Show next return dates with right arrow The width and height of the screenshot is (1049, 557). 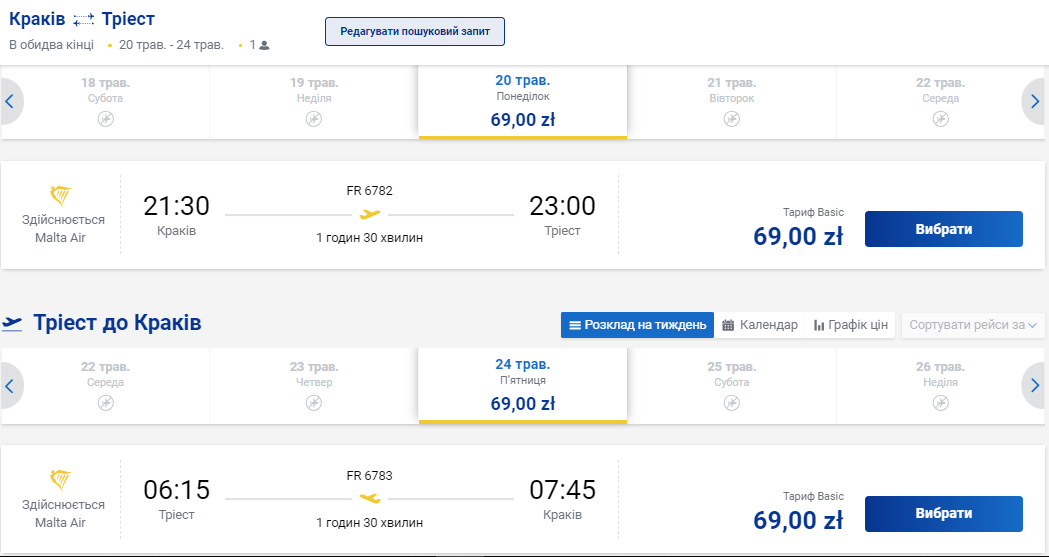[x=1035, y=385]
